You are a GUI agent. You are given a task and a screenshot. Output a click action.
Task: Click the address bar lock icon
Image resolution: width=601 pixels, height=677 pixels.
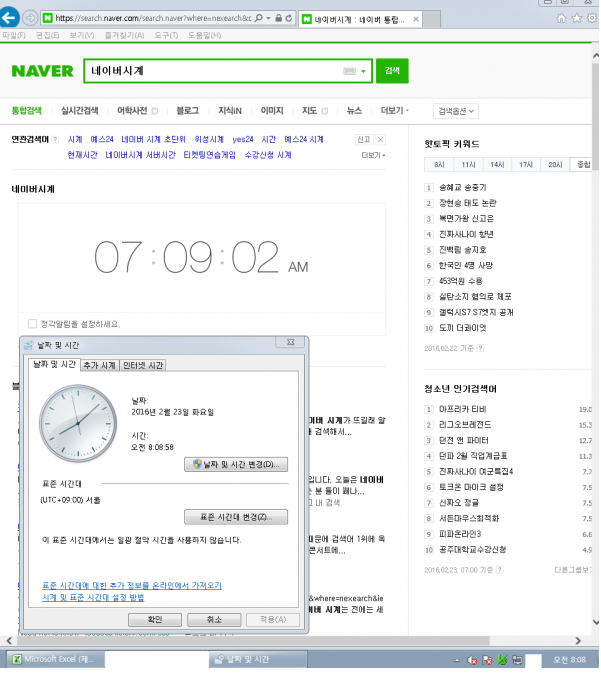tap(278, 18)
